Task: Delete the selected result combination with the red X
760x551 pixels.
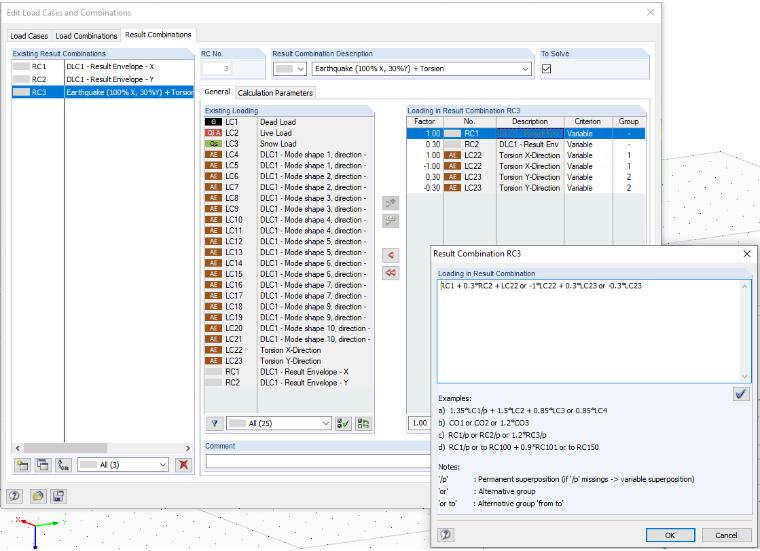Action: 183,465
